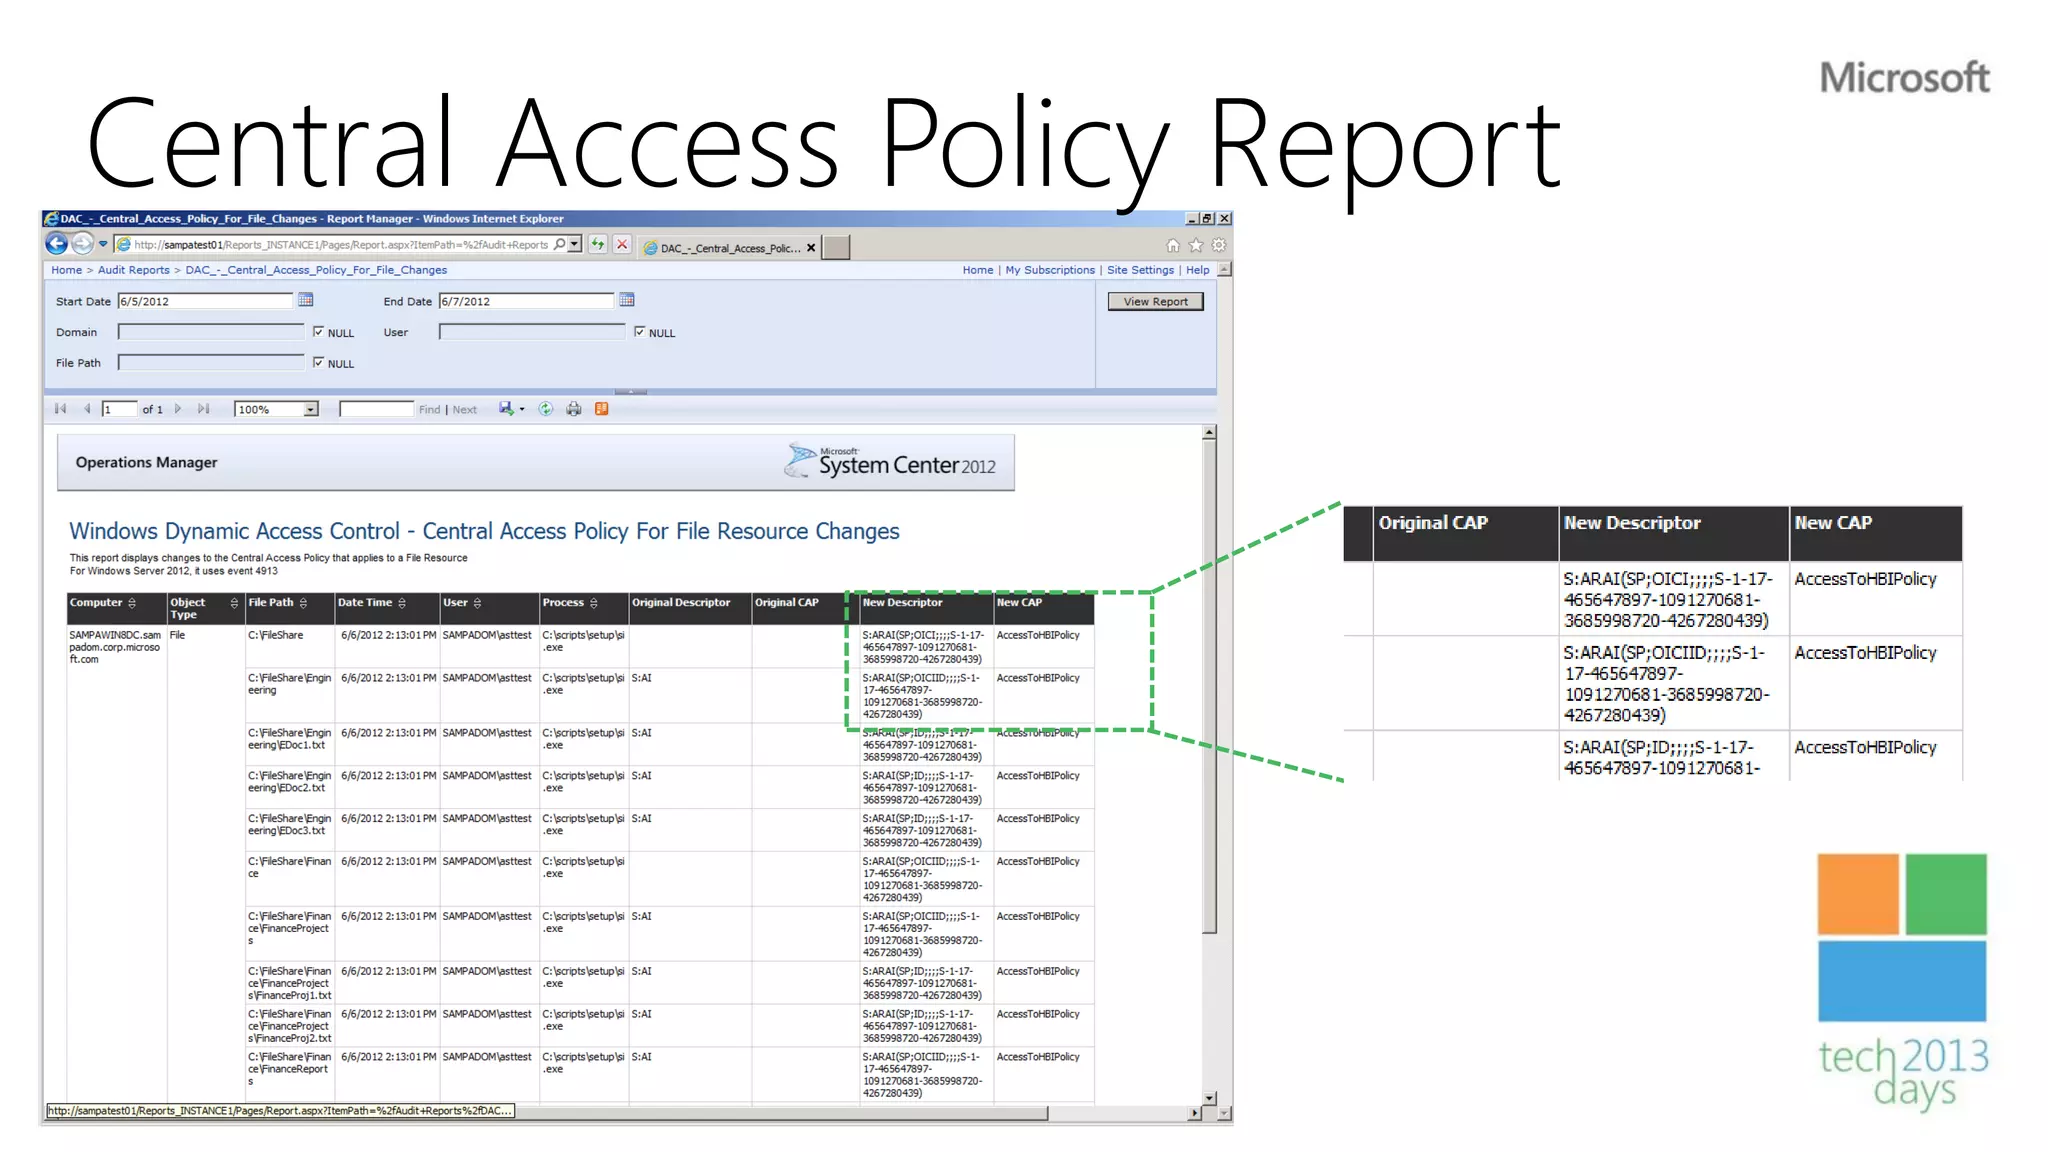Click the orange data feed export icon
Screen dimensions: 2048x1152
tap(602, 409)
